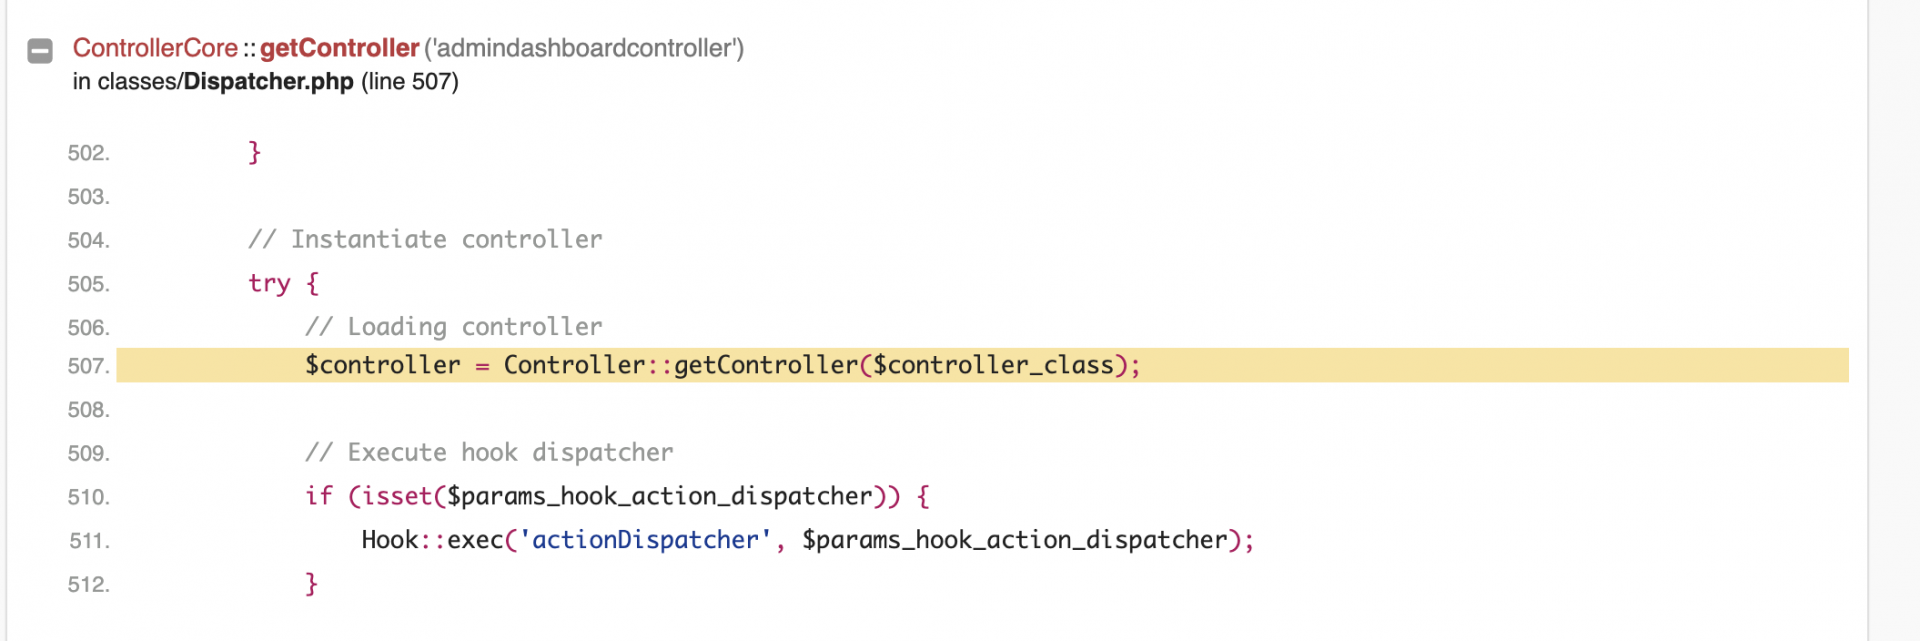Click line number 504

[88, 240]
